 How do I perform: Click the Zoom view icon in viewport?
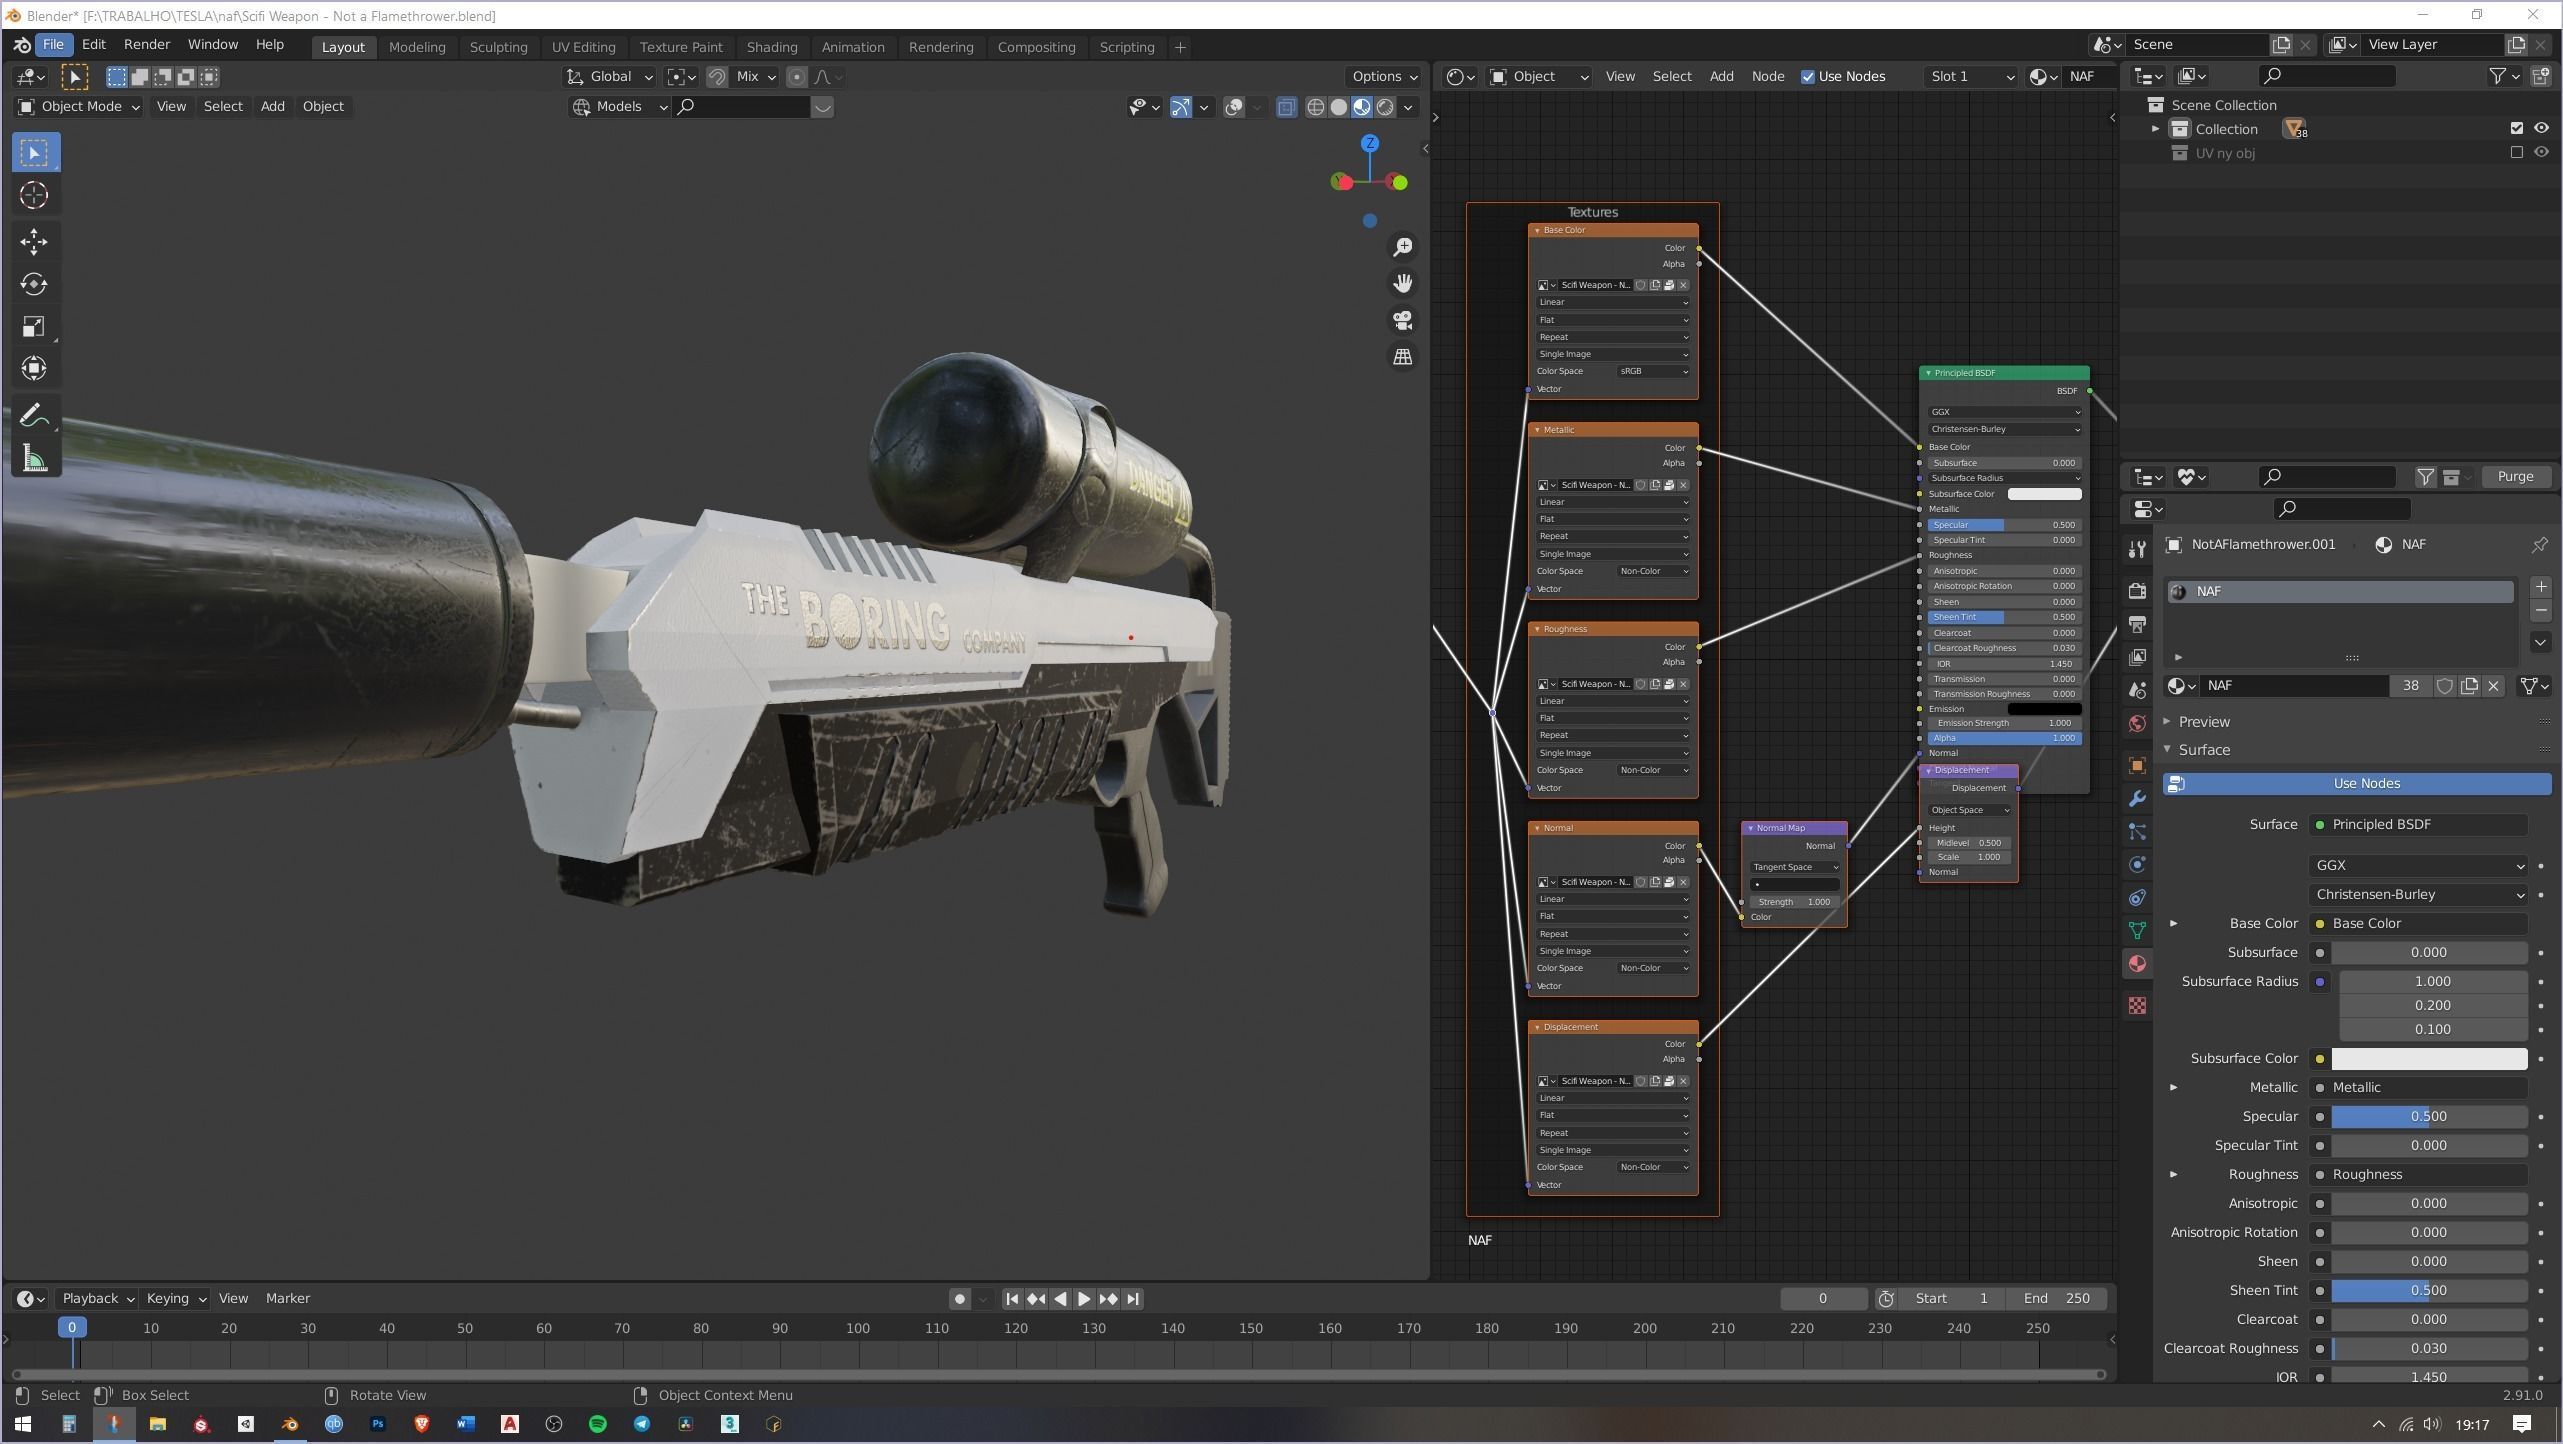pyautogui.click(x=1403, y=246)
